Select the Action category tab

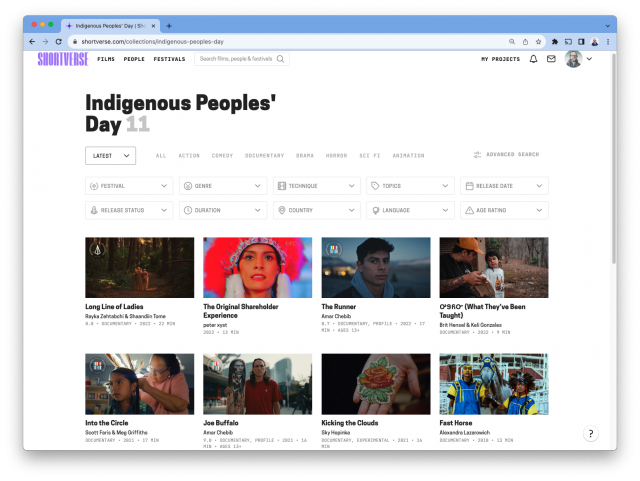pyautogui.click(x=189, y=156)
